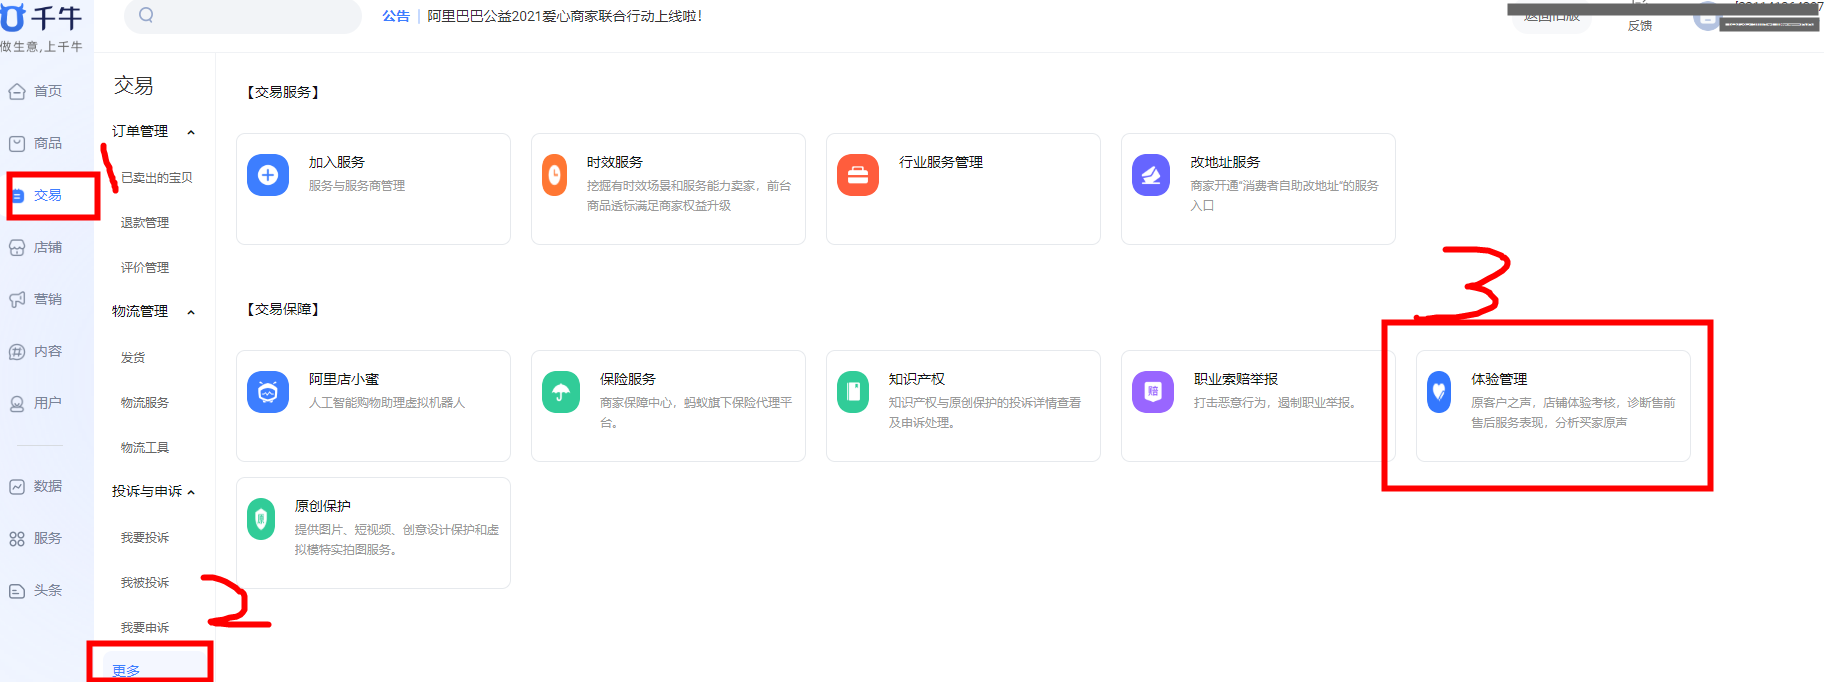Open the 阿里巴巴公益2021 announcement link
Viewport: 1824px width, 682px height.
point(564,16)
